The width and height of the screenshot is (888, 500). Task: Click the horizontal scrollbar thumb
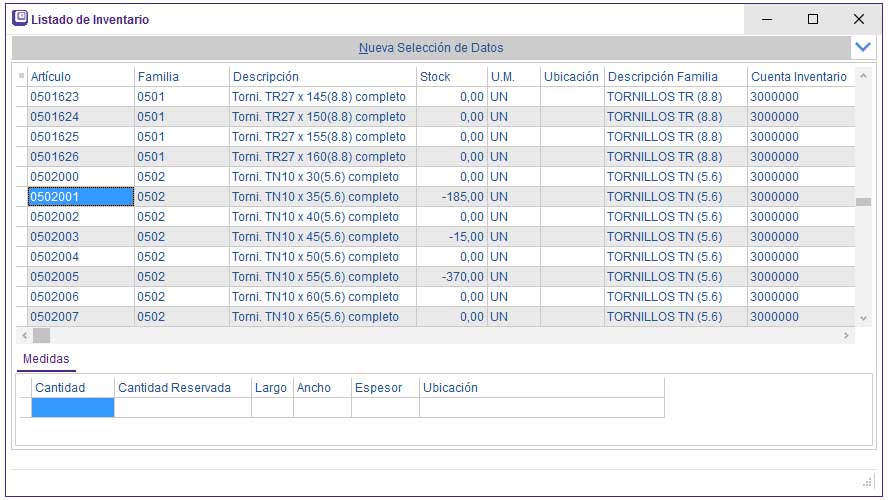coord(42,336)
